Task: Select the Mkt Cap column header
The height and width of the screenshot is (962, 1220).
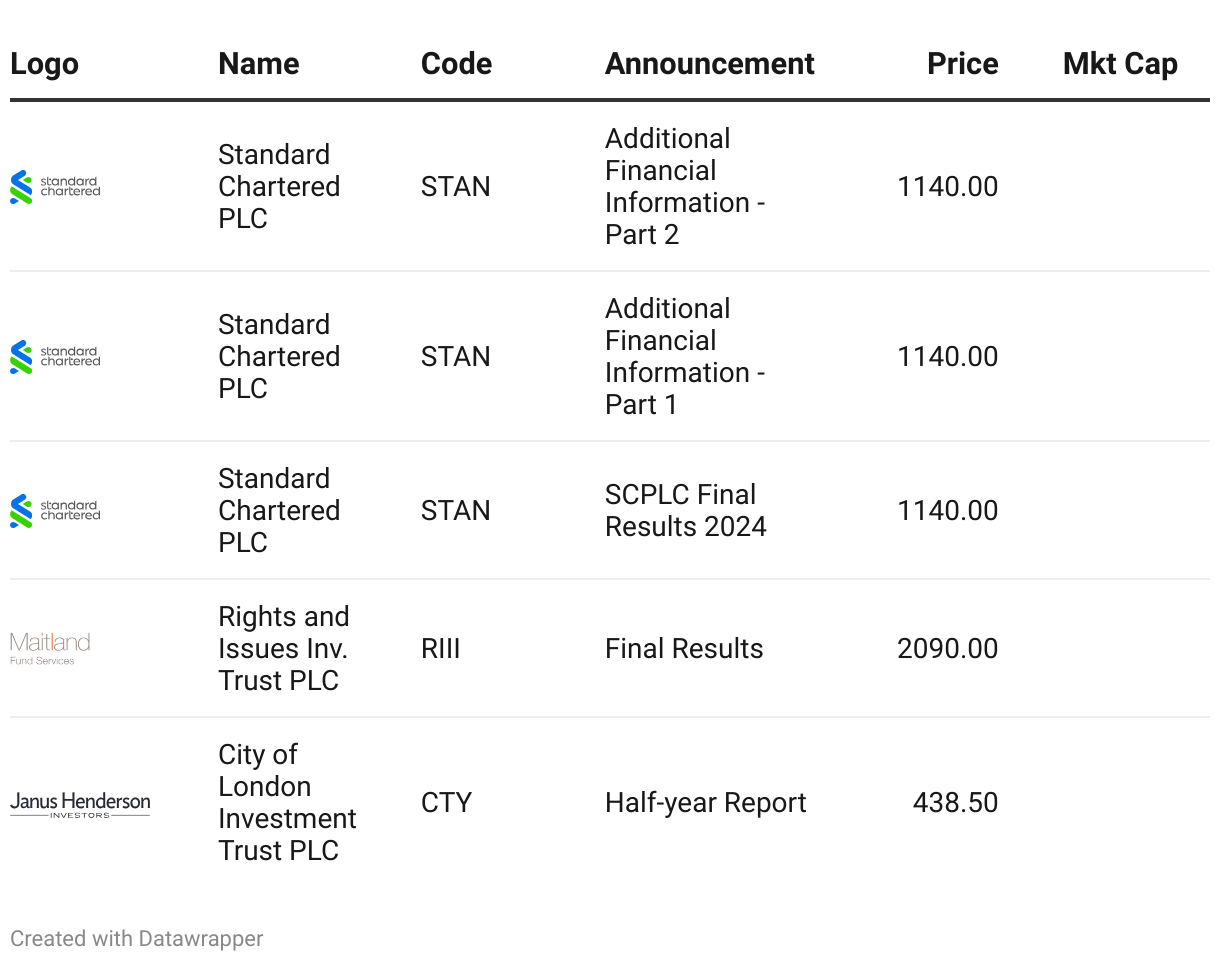Action: (x=1120, y=64)
